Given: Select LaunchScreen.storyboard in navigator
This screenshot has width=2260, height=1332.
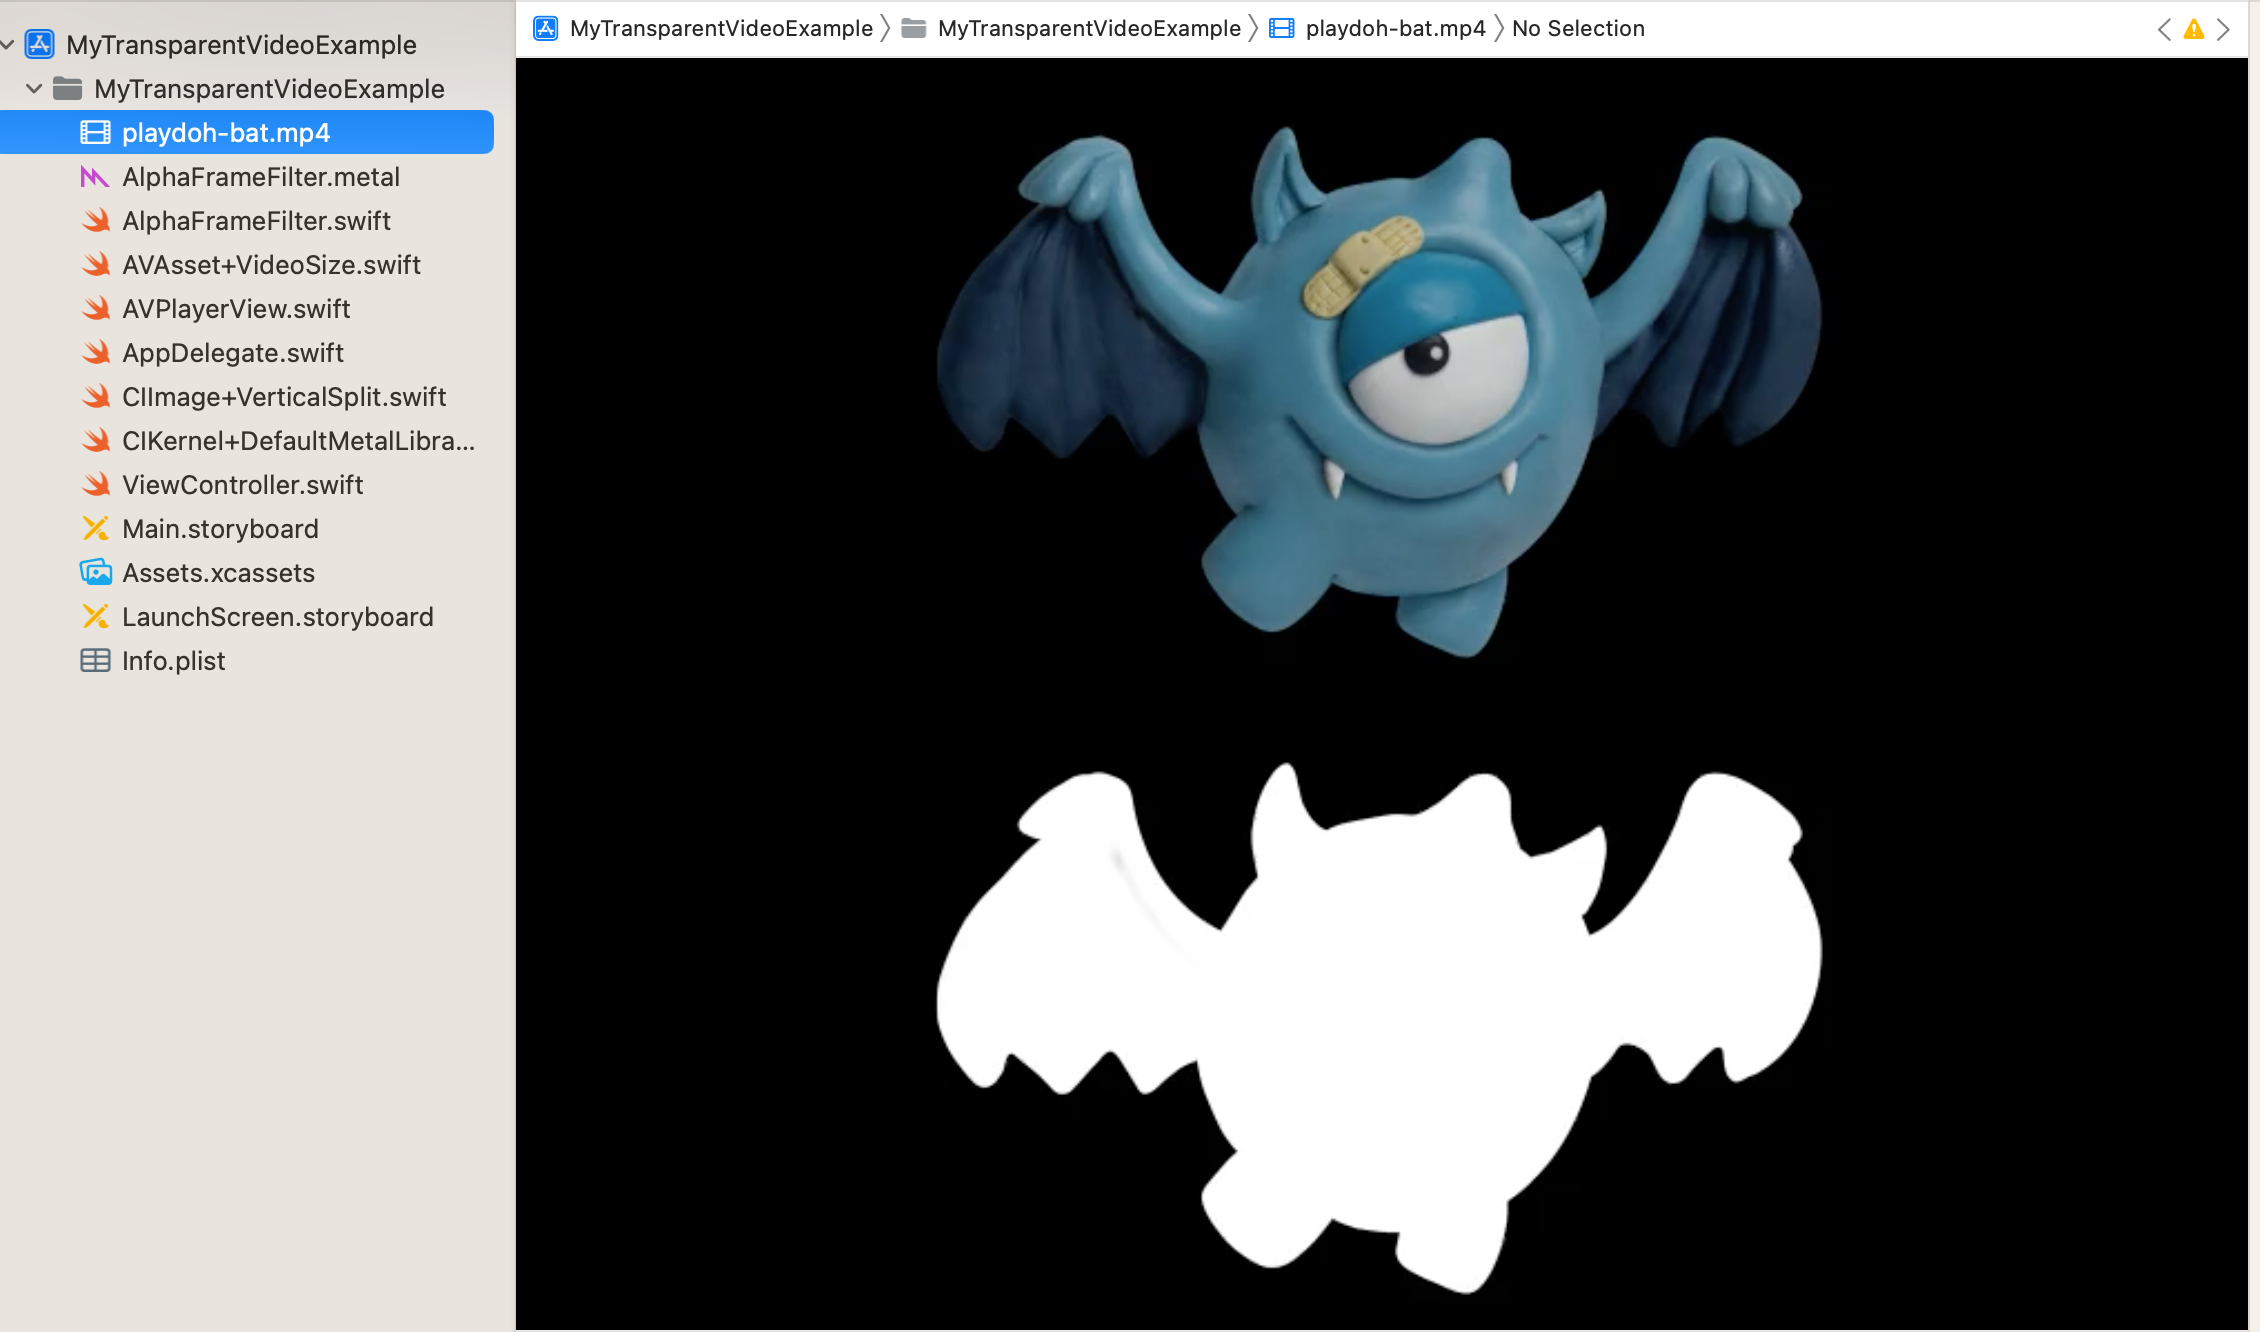Looking at the screenshot, I should [x=277, y=617].
